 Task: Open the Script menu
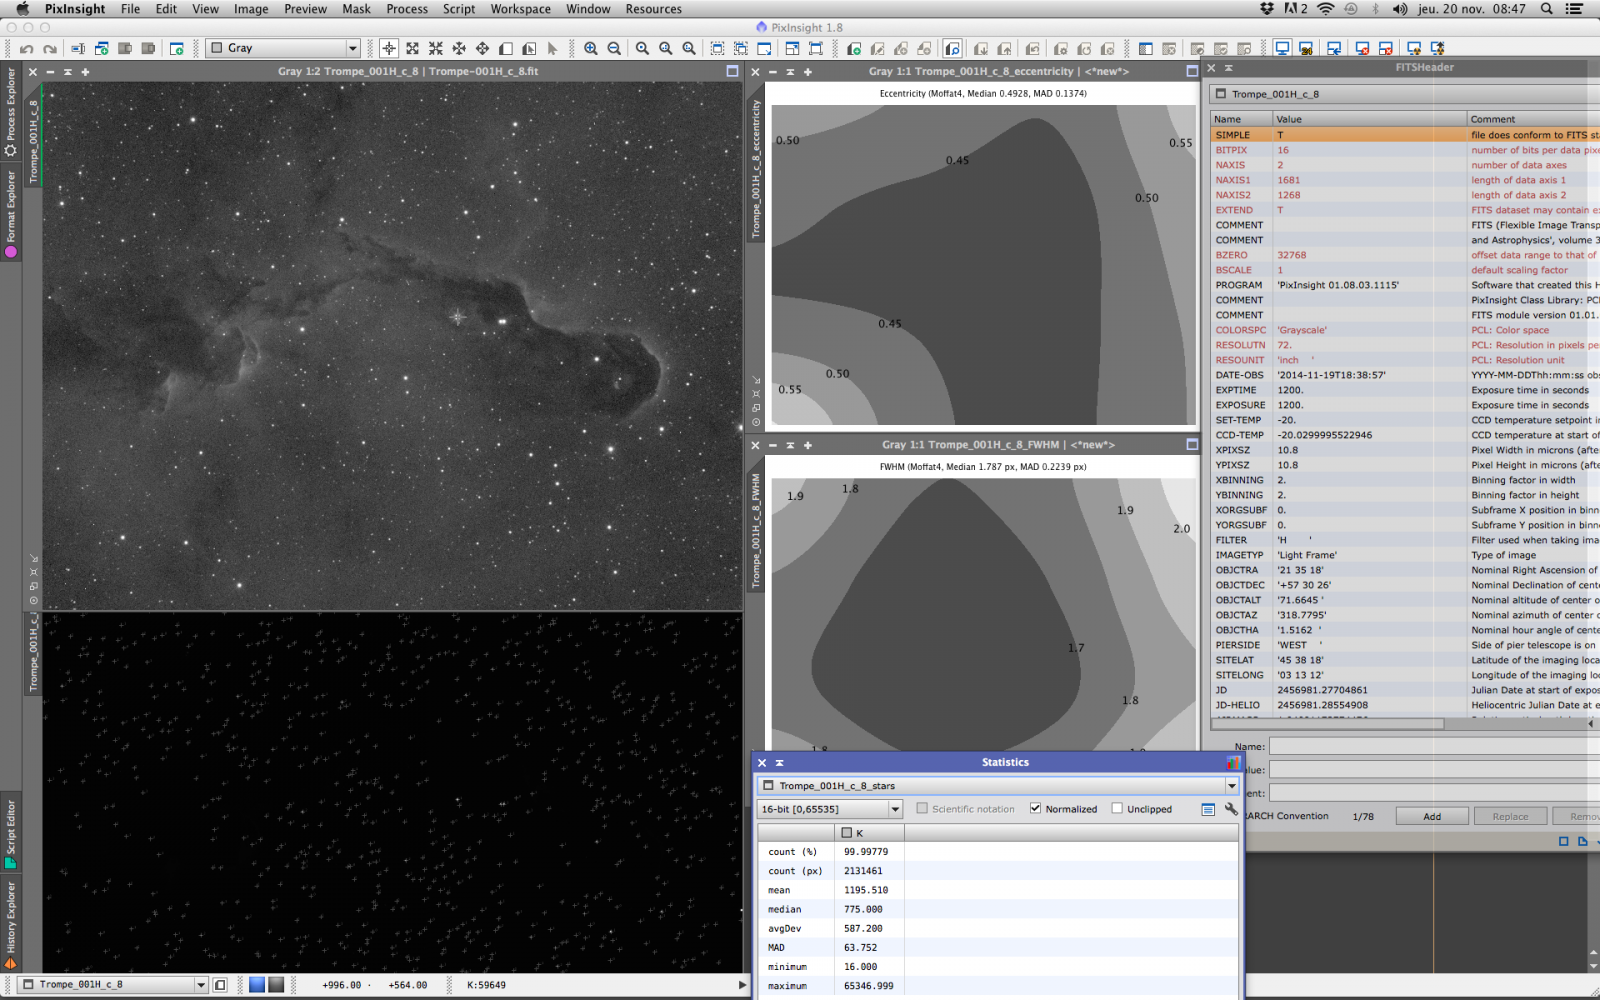(459, 9)
